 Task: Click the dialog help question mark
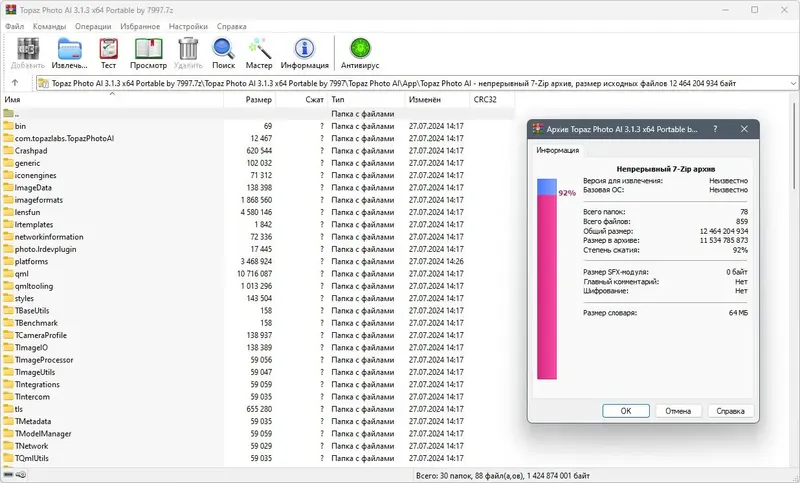(x=715, y=129)
